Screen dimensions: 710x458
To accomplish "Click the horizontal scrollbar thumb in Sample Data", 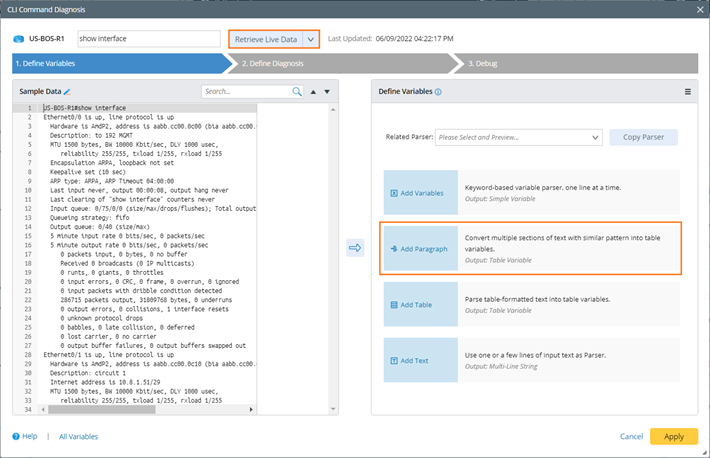I will tap(102, 410).
